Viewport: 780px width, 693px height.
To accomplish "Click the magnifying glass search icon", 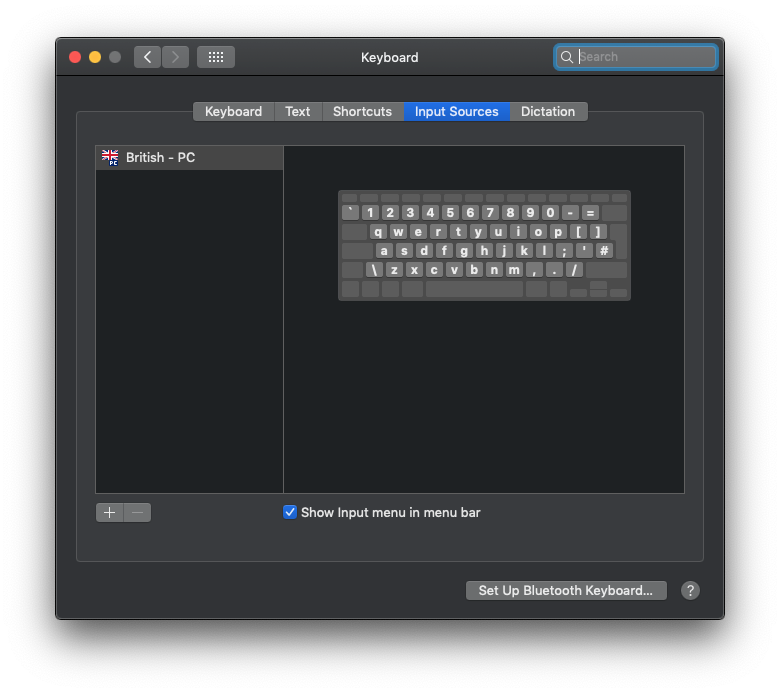I will [x=567, y=57].
